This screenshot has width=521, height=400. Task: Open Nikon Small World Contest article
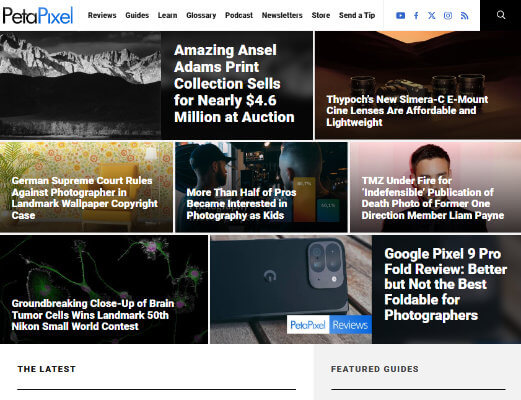(x=93, y=315)
